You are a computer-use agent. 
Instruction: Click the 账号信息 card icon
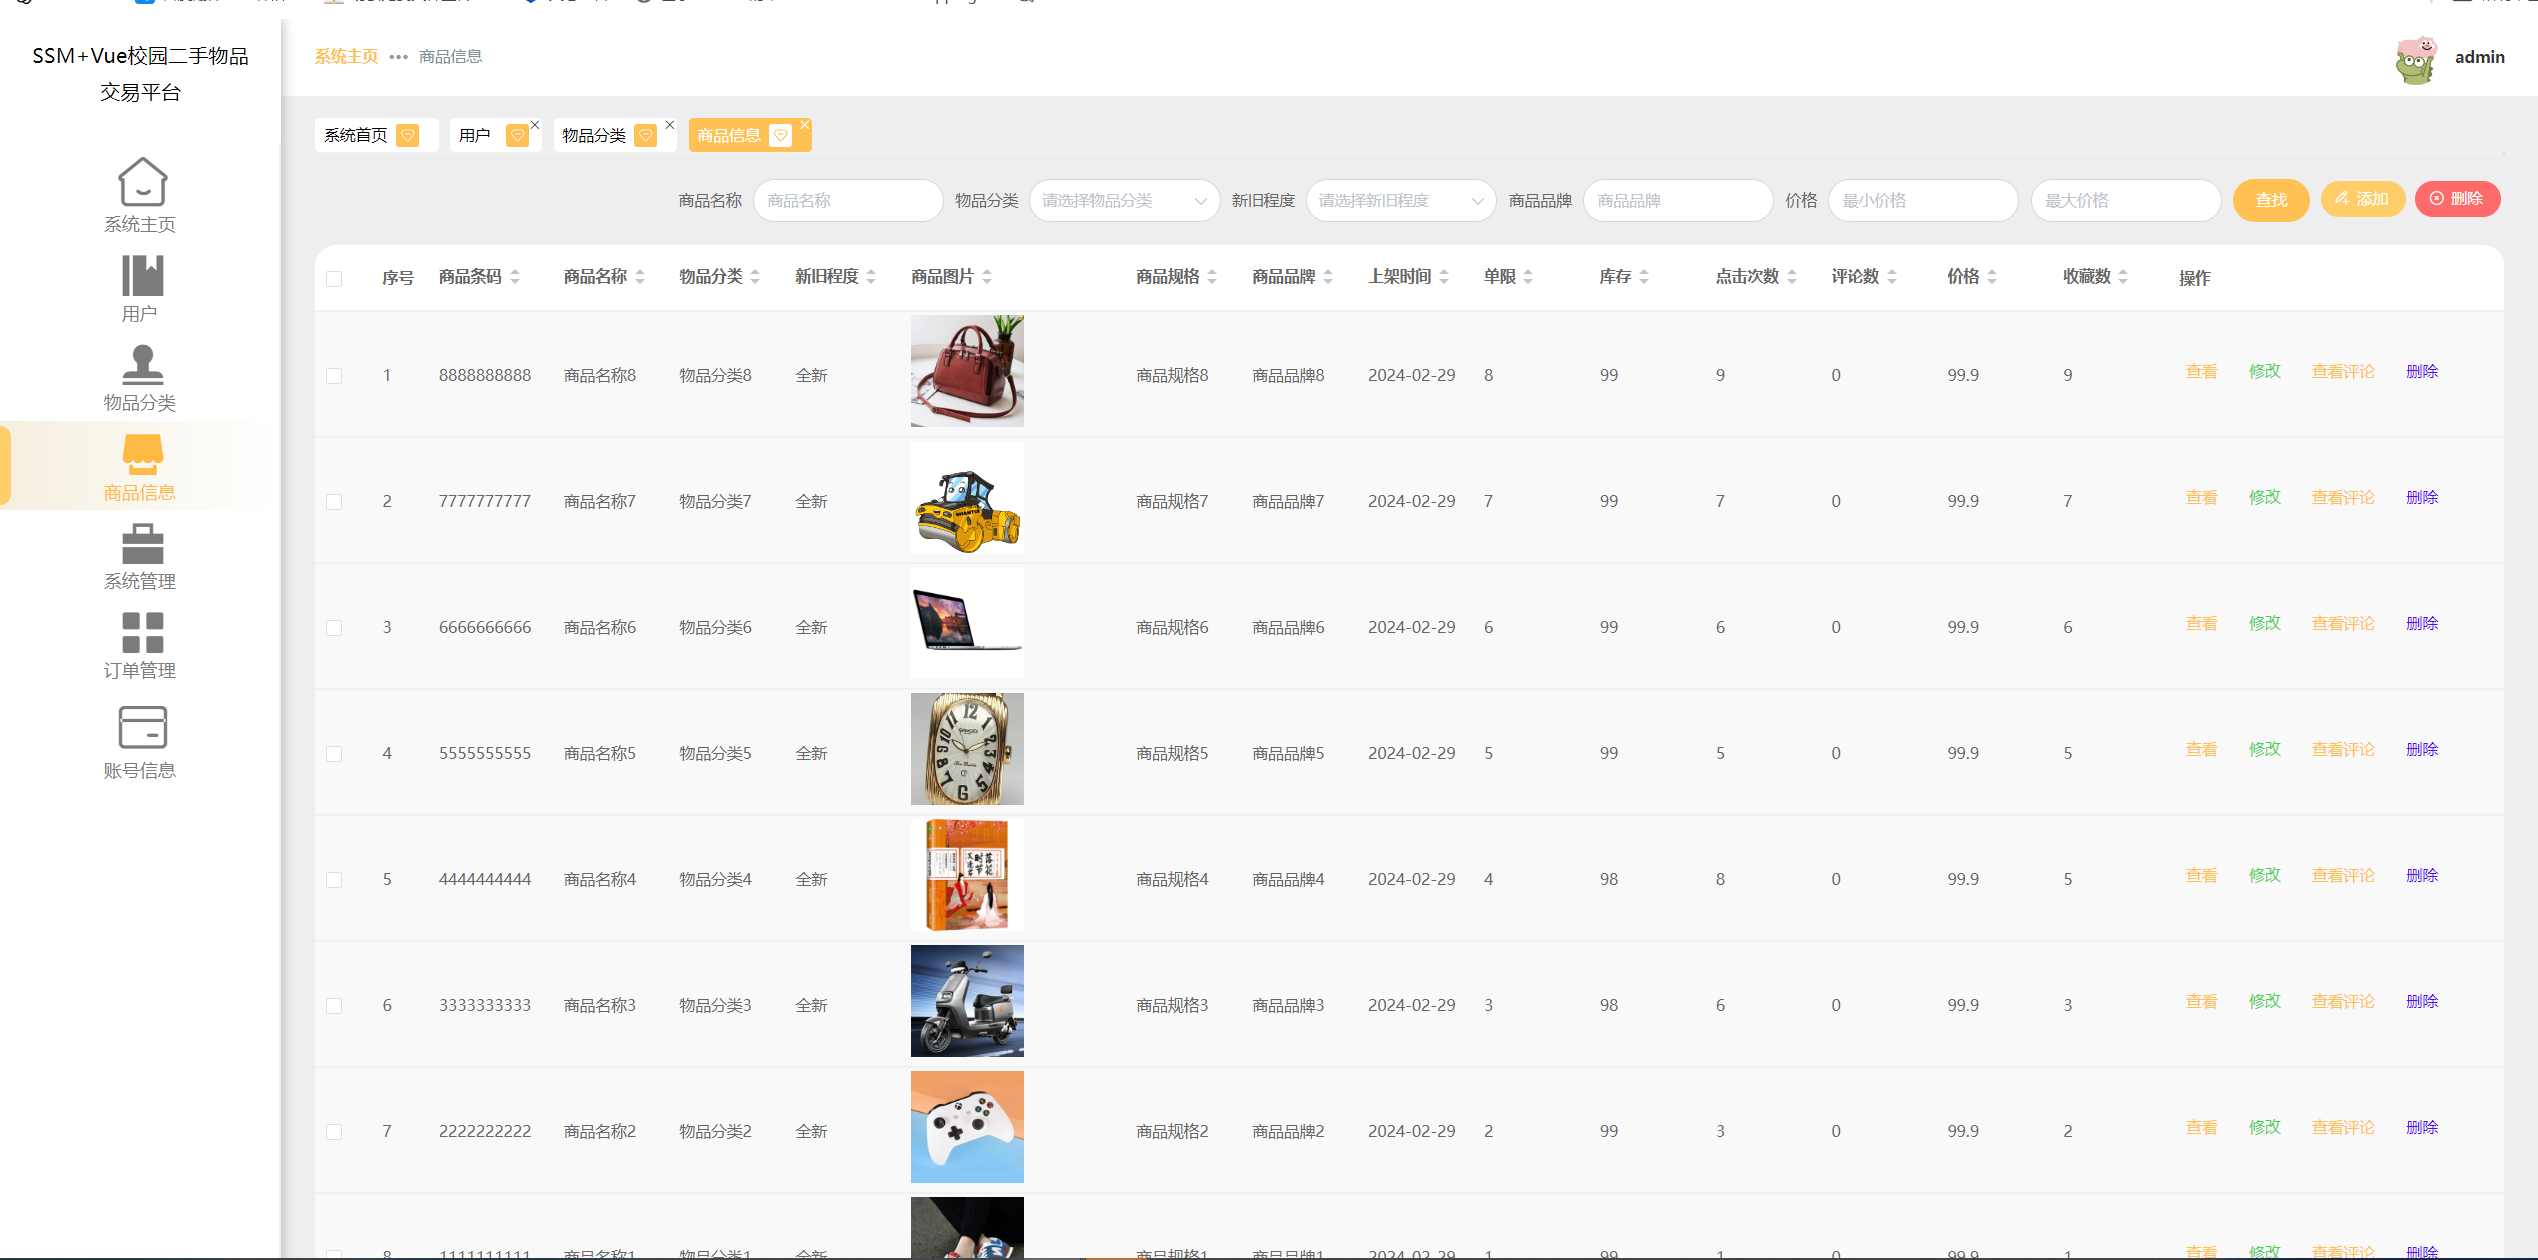[142, 727]
